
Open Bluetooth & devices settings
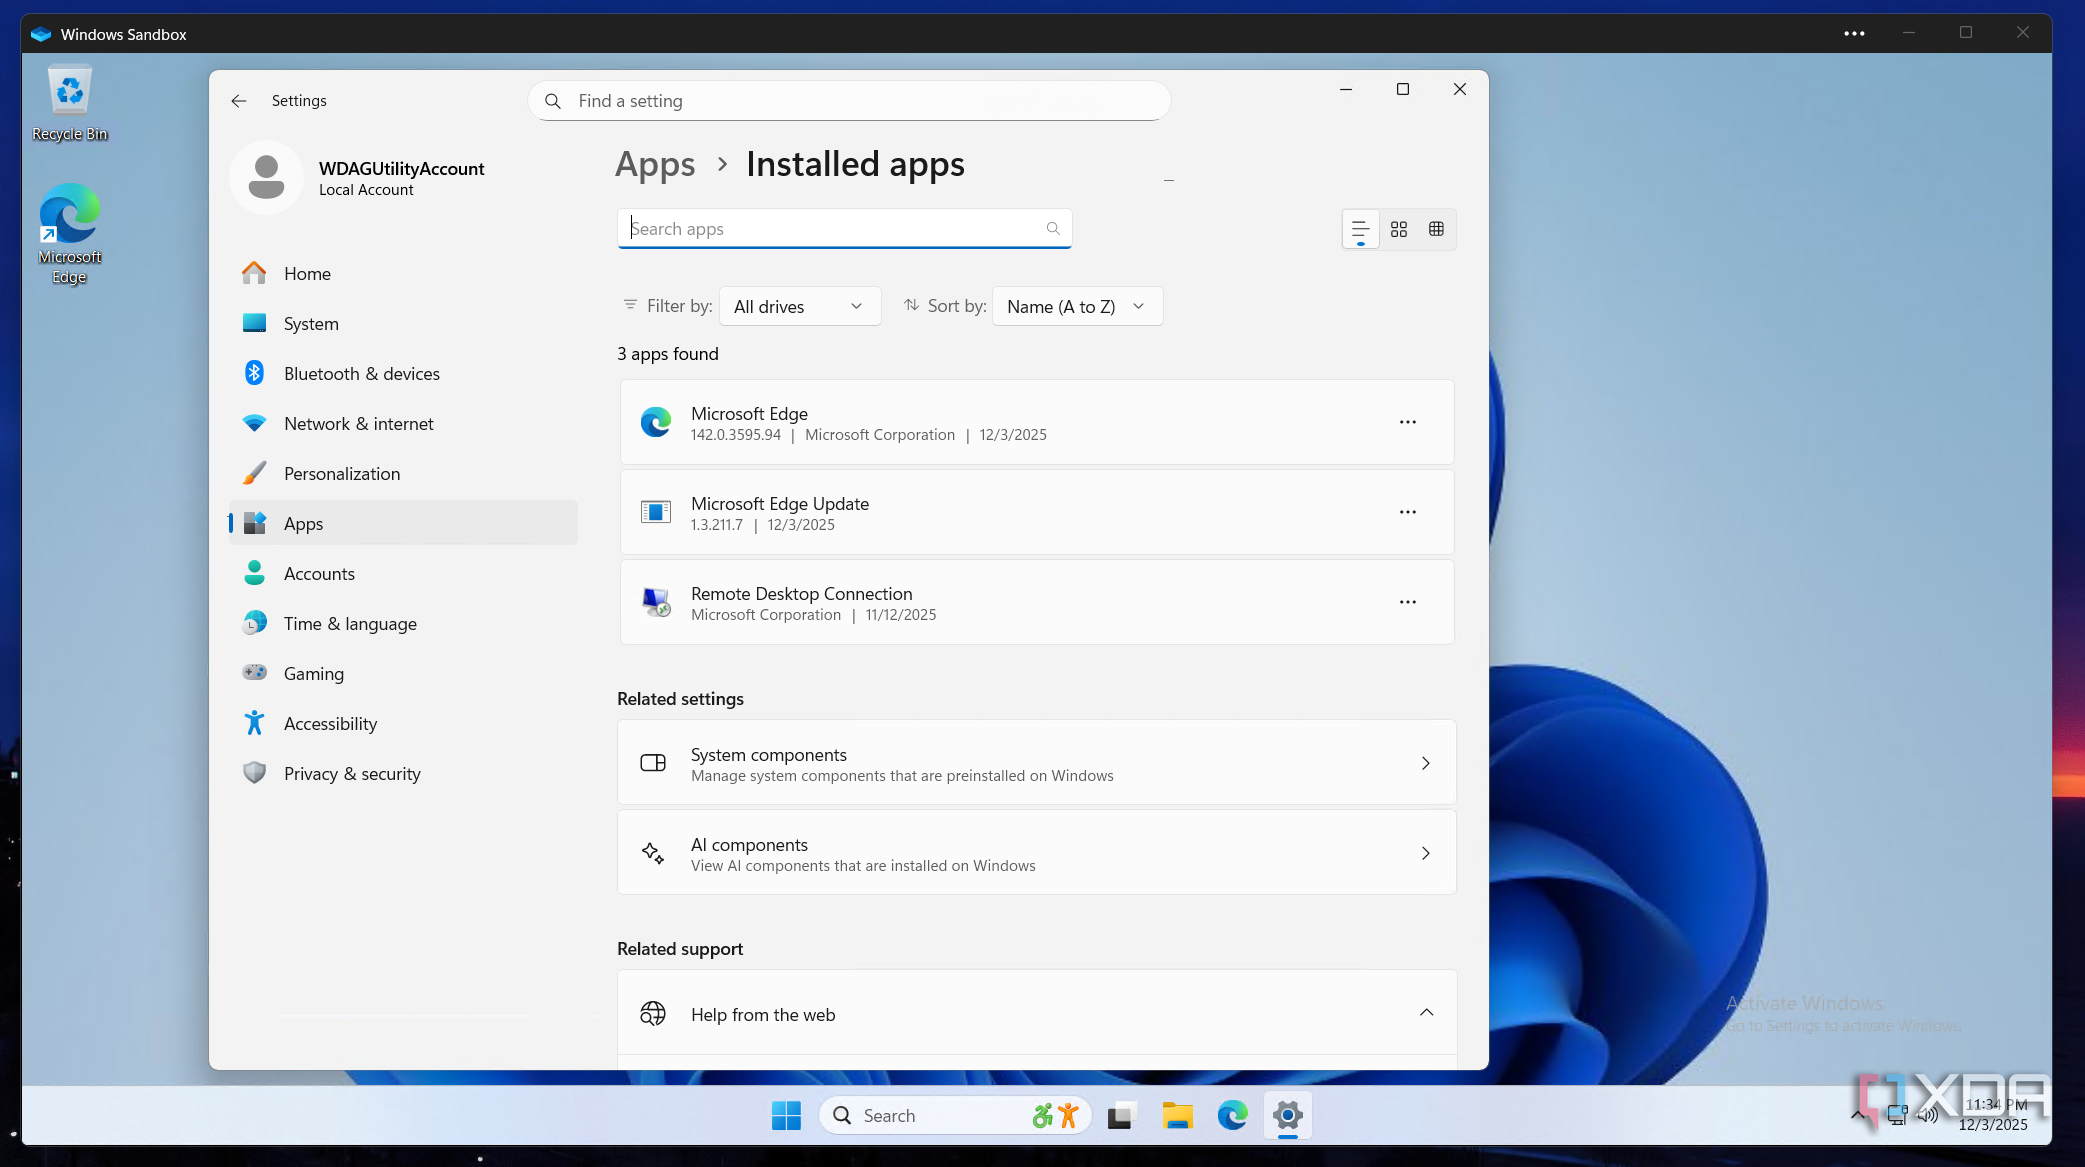click(361, 374)
